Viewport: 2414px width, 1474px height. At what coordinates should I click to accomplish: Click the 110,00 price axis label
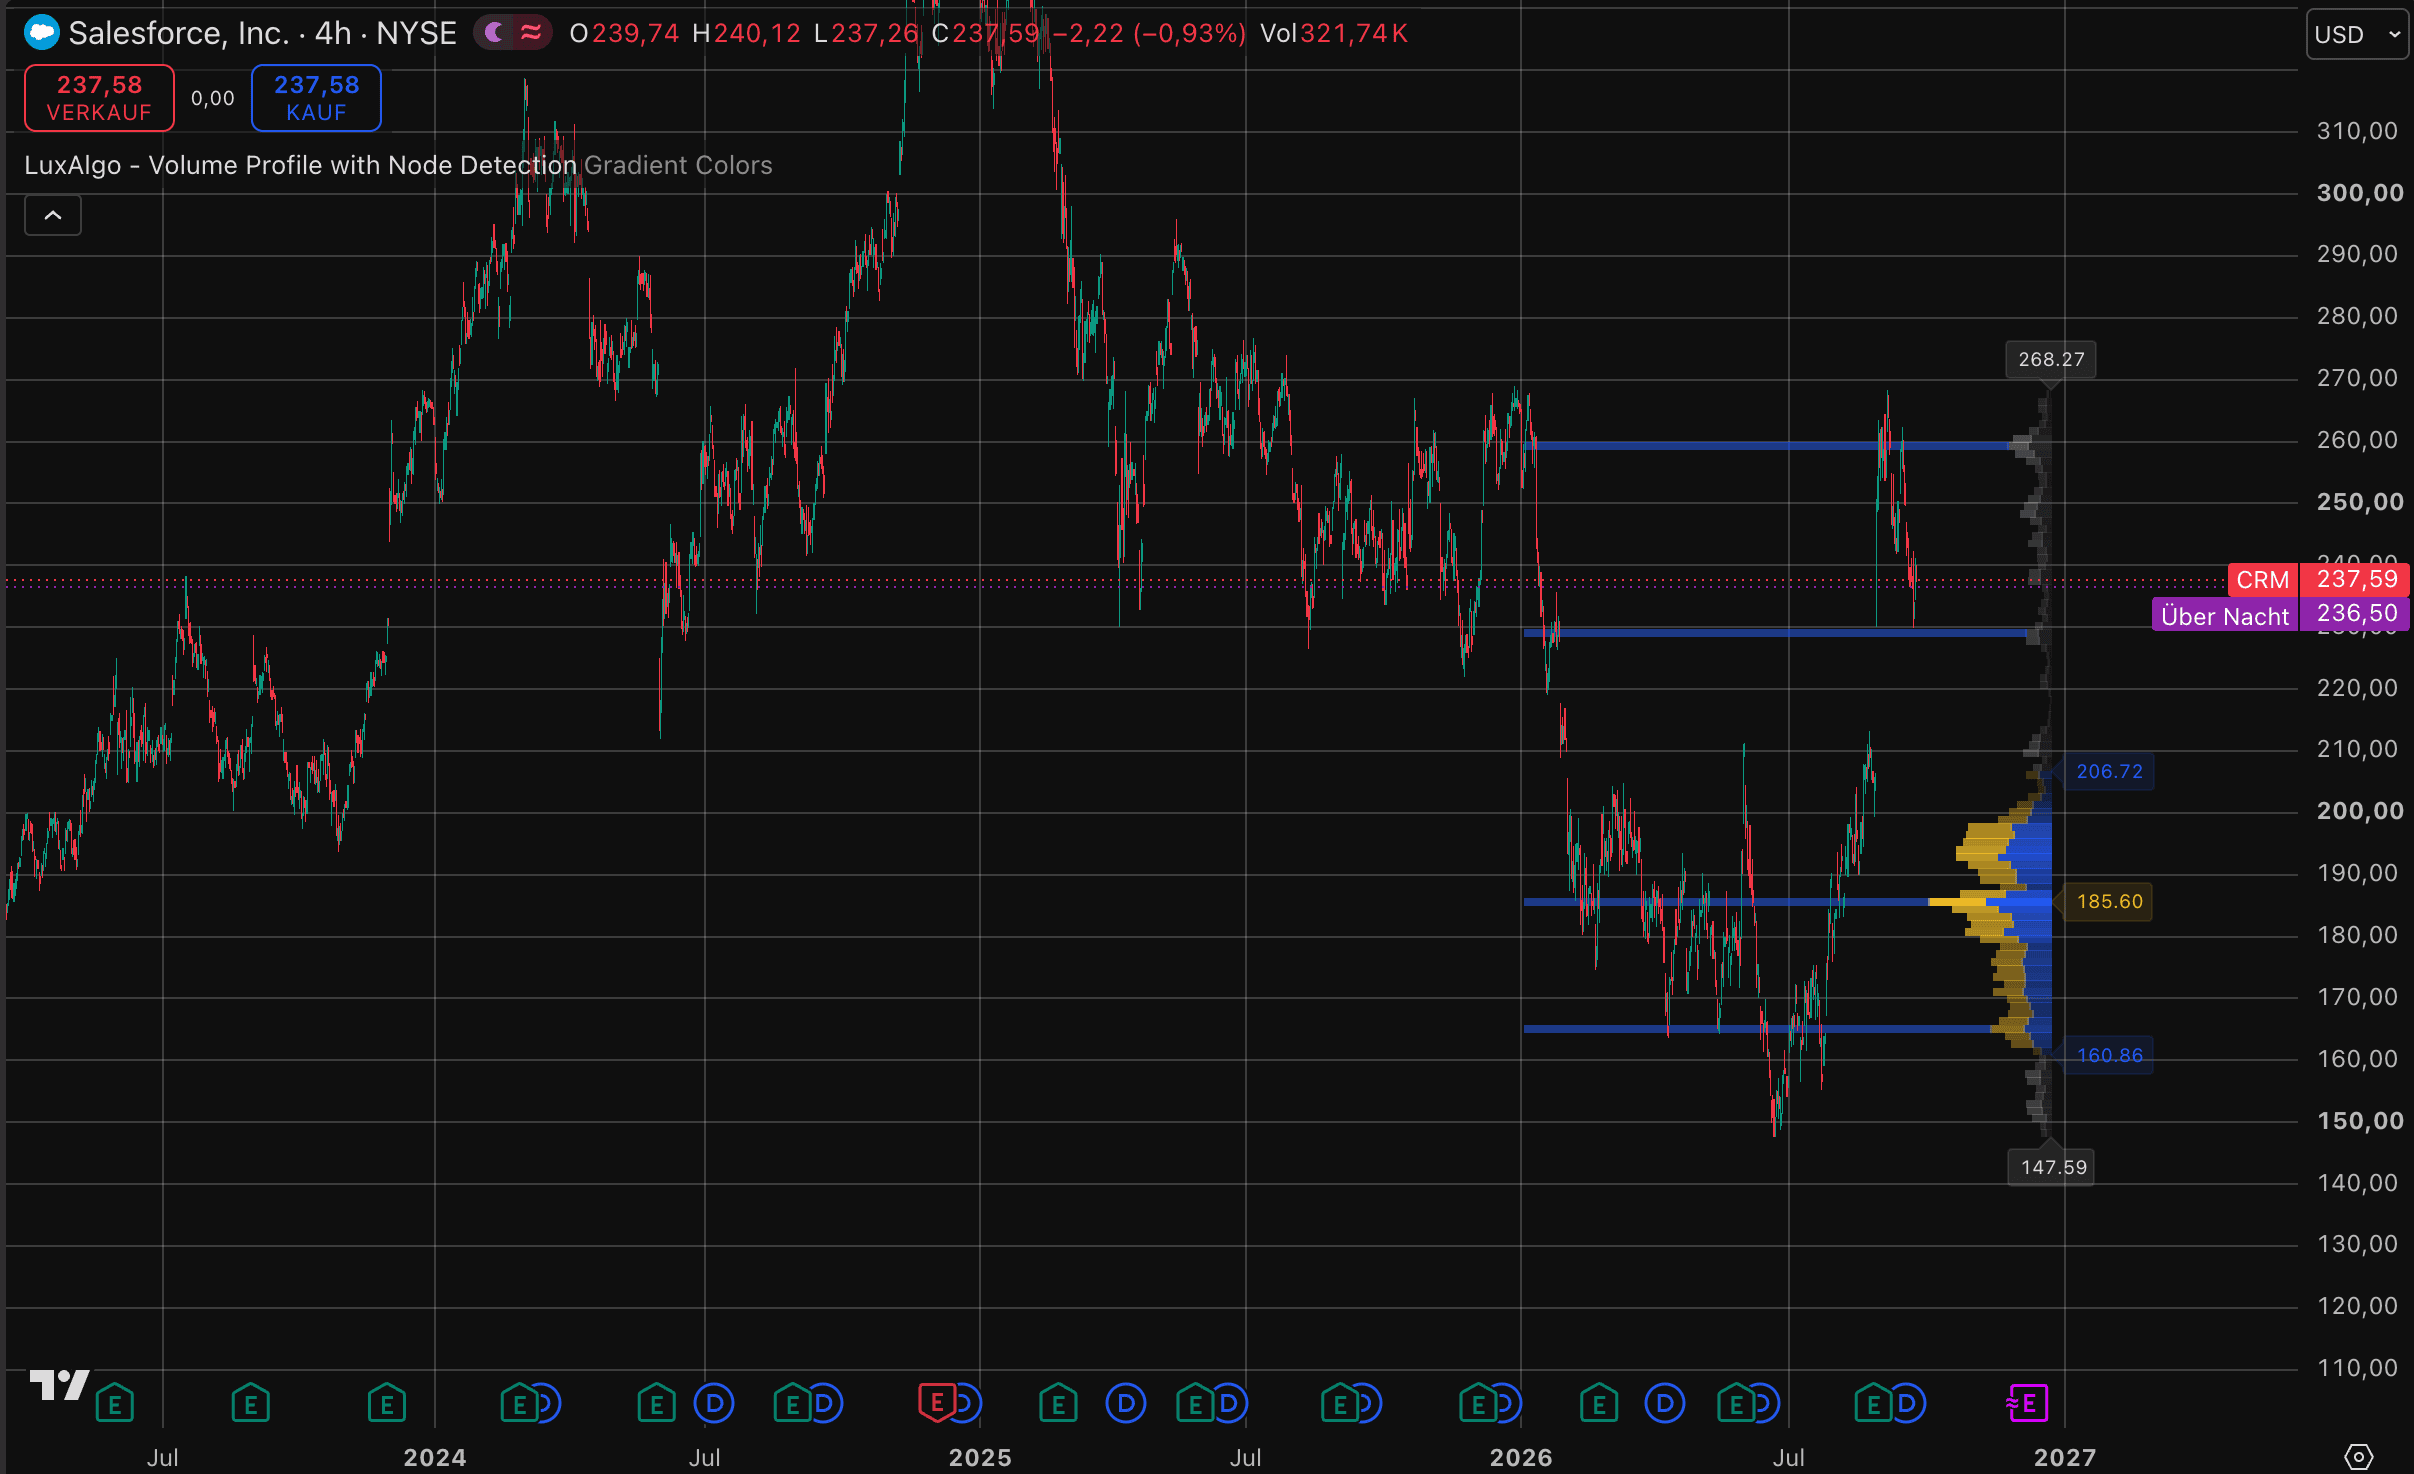click(x=2357, y=1367)
